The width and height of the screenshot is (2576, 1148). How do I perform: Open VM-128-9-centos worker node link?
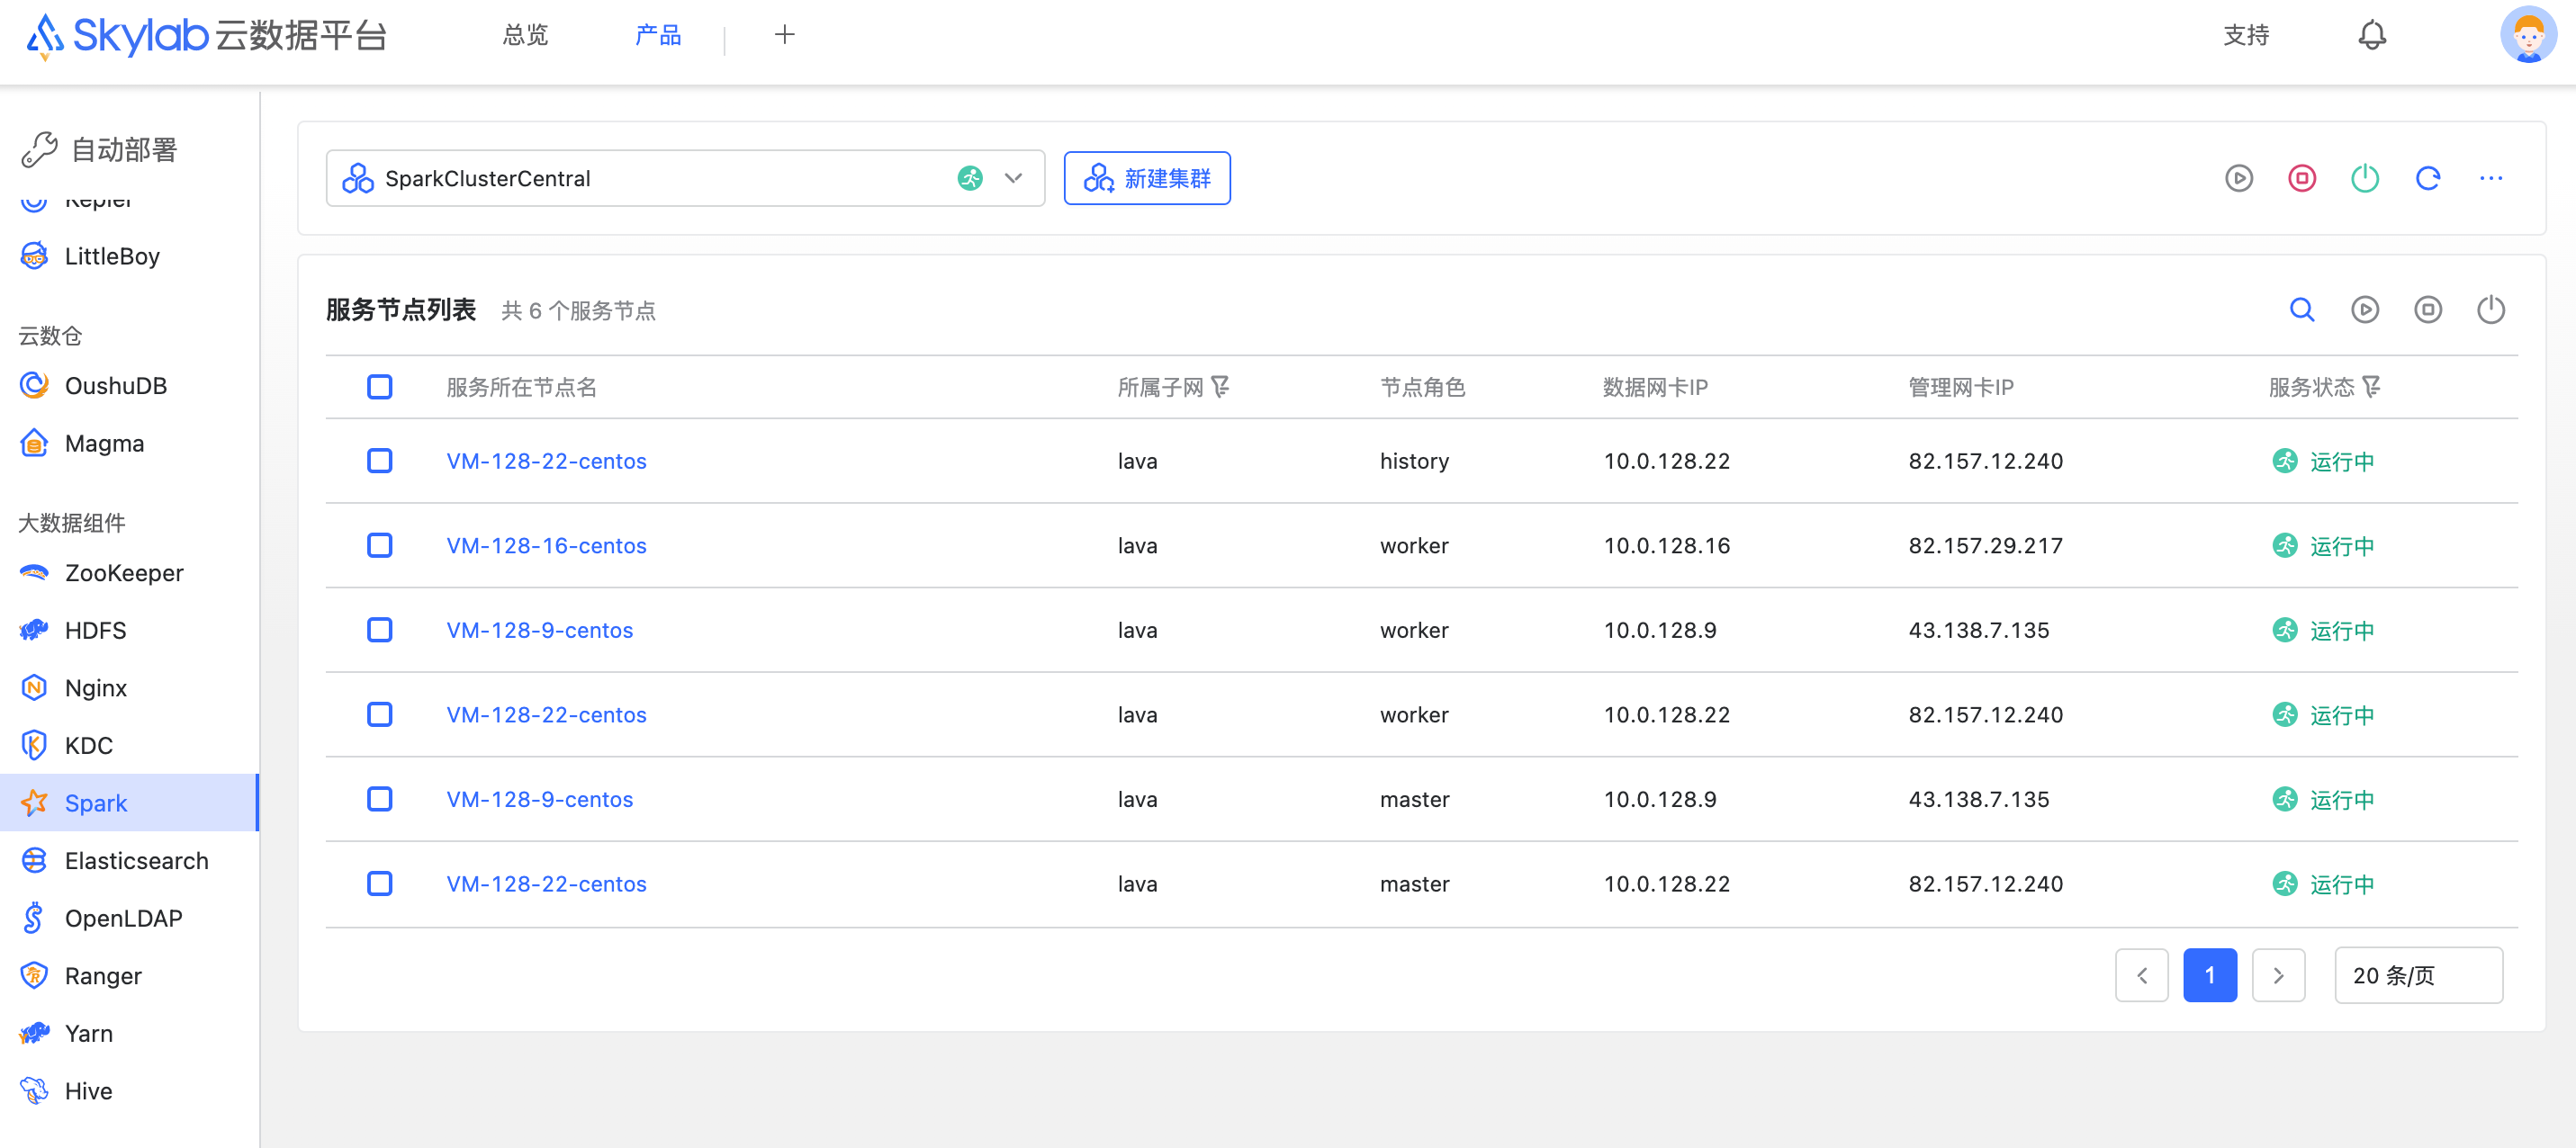click(540, 630)
